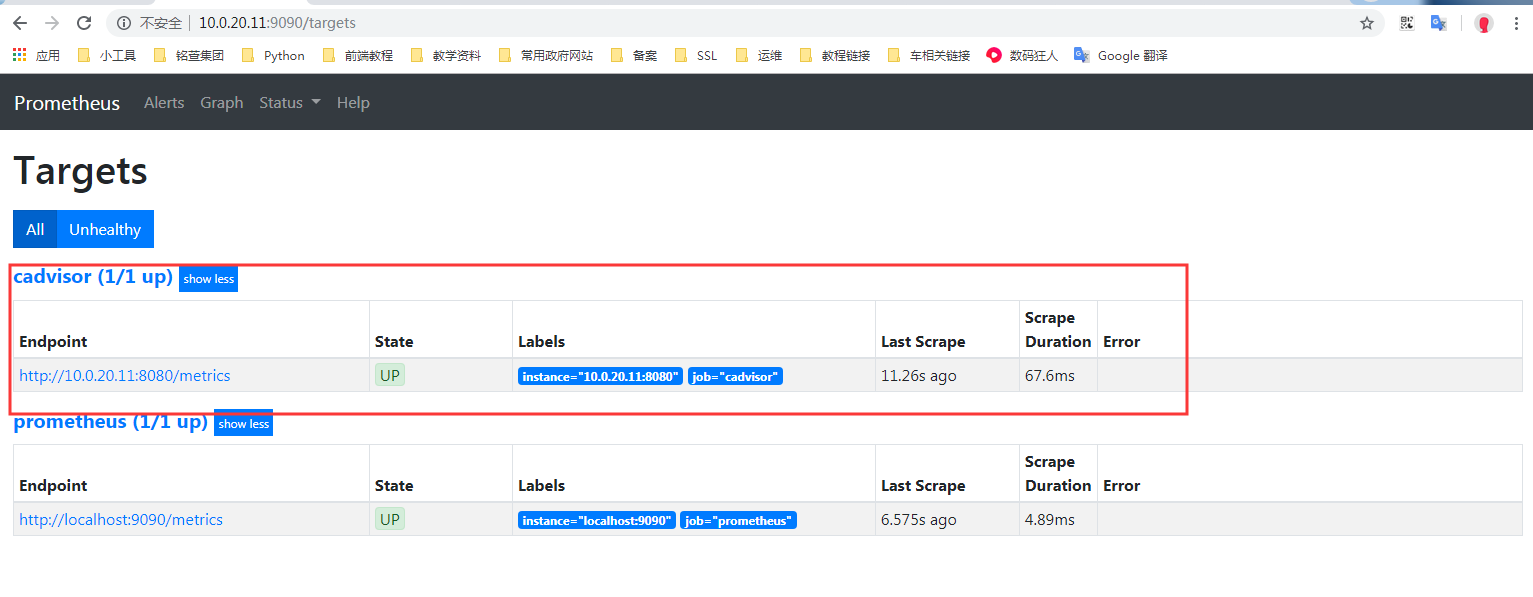
Task: Open the 备案 bookmark folder
Action: (x=633, y=56)
